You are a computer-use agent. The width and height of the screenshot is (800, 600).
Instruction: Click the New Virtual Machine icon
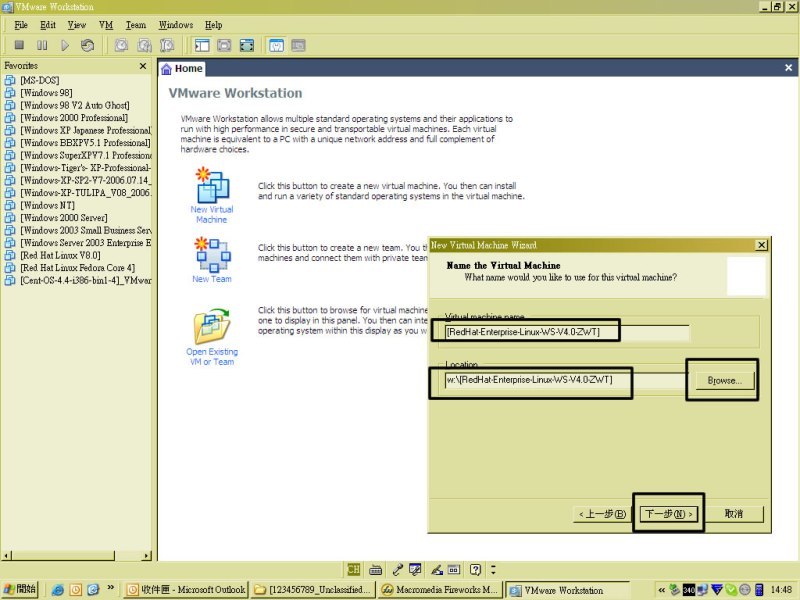click(x=212, y=185)
